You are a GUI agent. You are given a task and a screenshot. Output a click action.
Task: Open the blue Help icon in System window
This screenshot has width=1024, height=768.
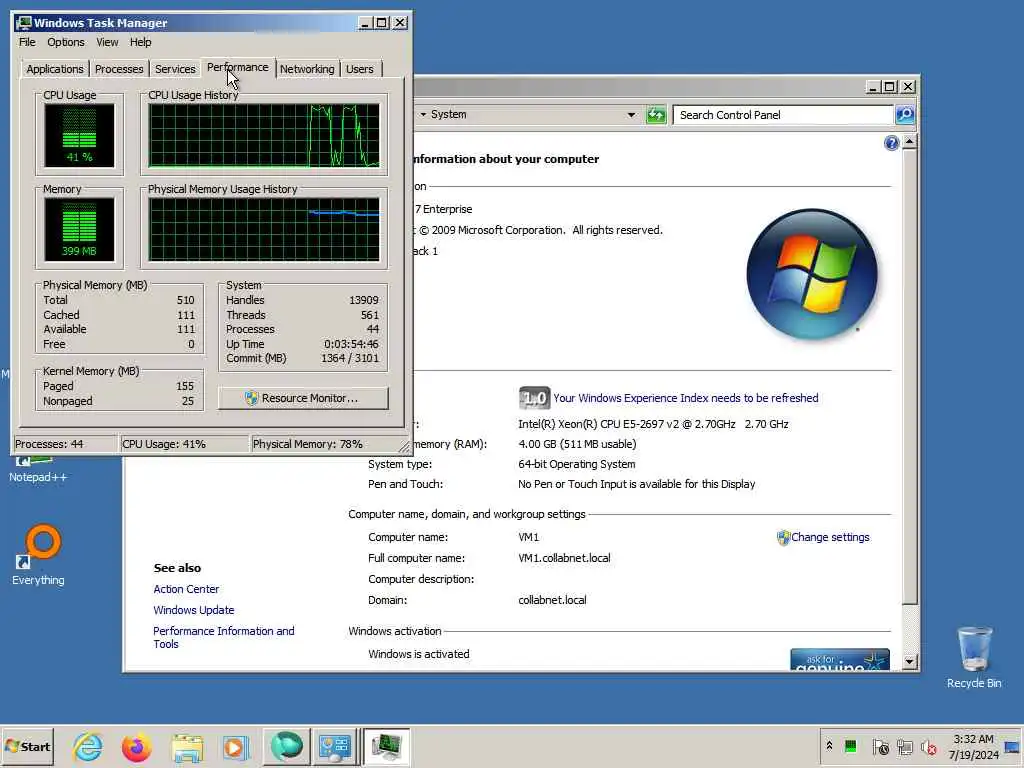891,143
